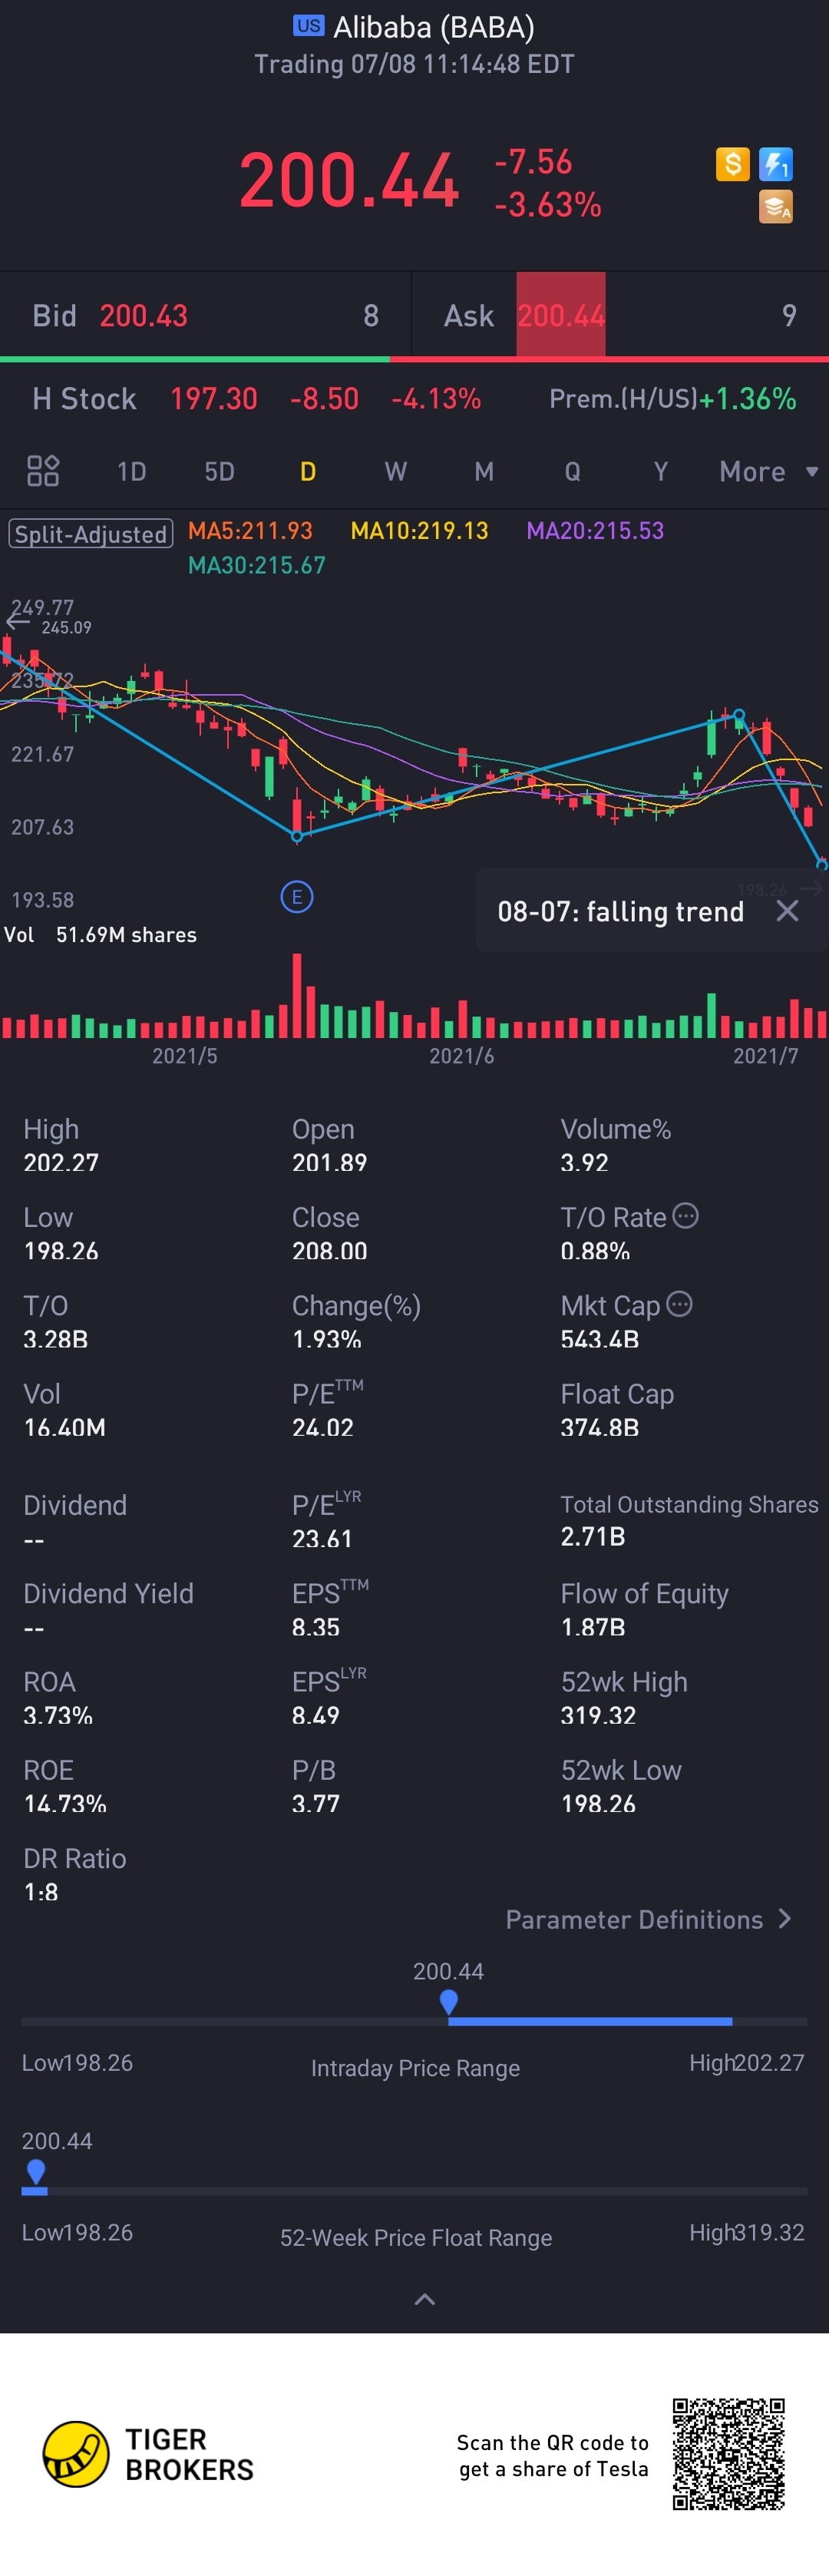Screen dimensions: 829x2576
Task: Tap the Ask price 200.44
Action: pyautogui.click(x=561, y=316)
